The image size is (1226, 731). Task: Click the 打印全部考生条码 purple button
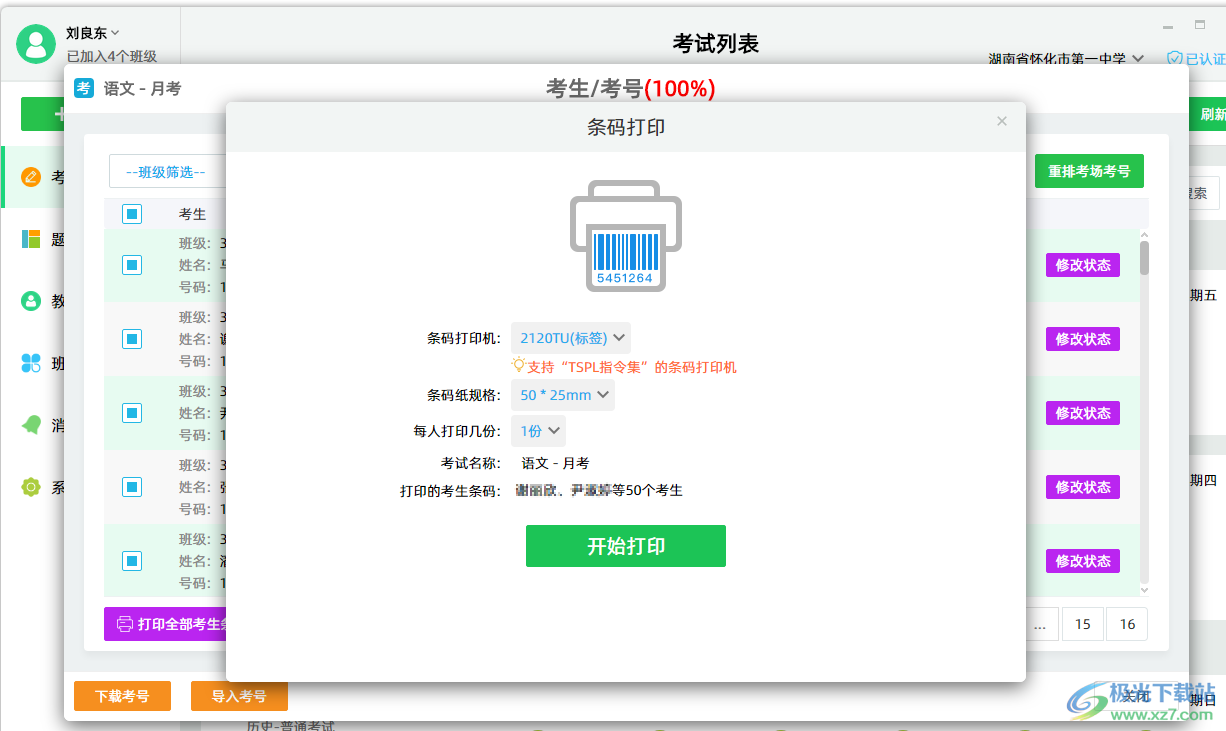click(x=165, y=624)
